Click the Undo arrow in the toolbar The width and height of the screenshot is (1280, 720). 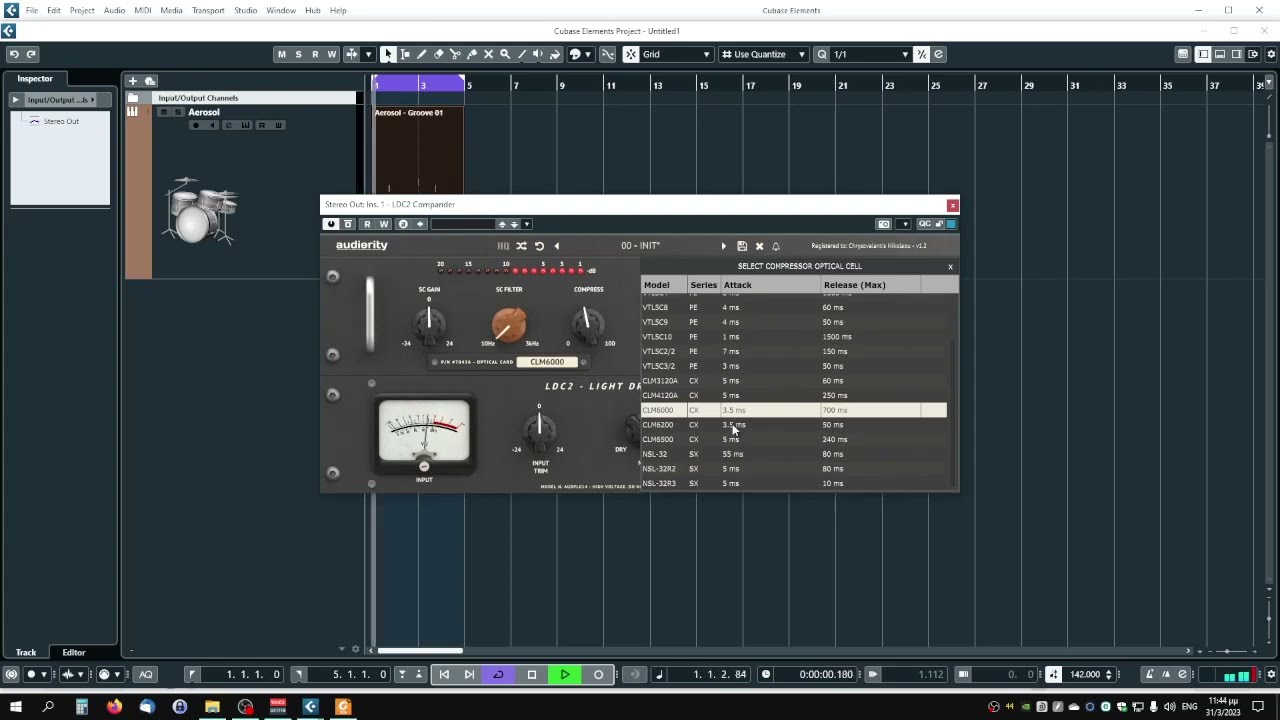click(x=14, y=54)
